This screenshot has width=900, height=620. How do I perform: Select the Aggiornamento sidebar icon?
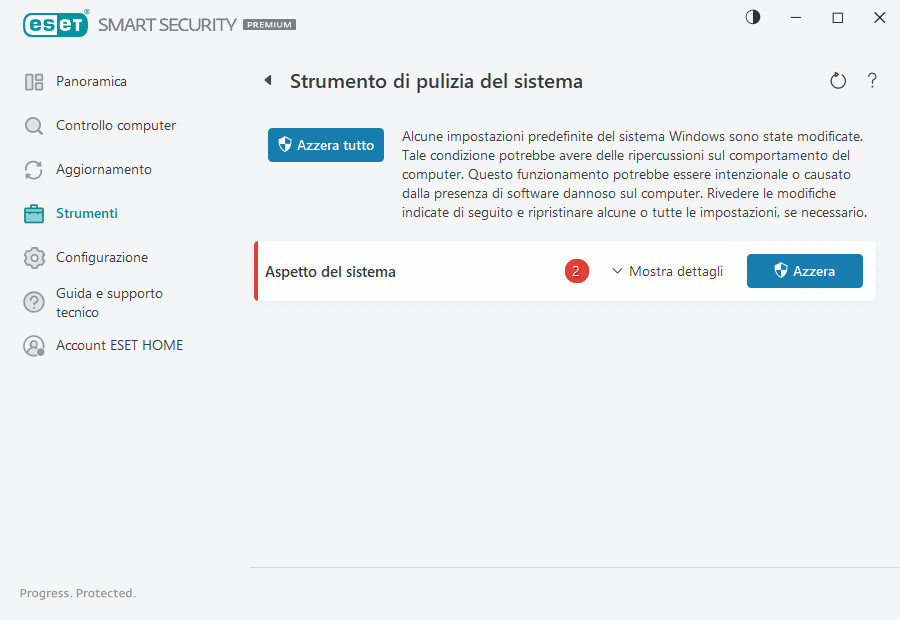tap(35, 169)
